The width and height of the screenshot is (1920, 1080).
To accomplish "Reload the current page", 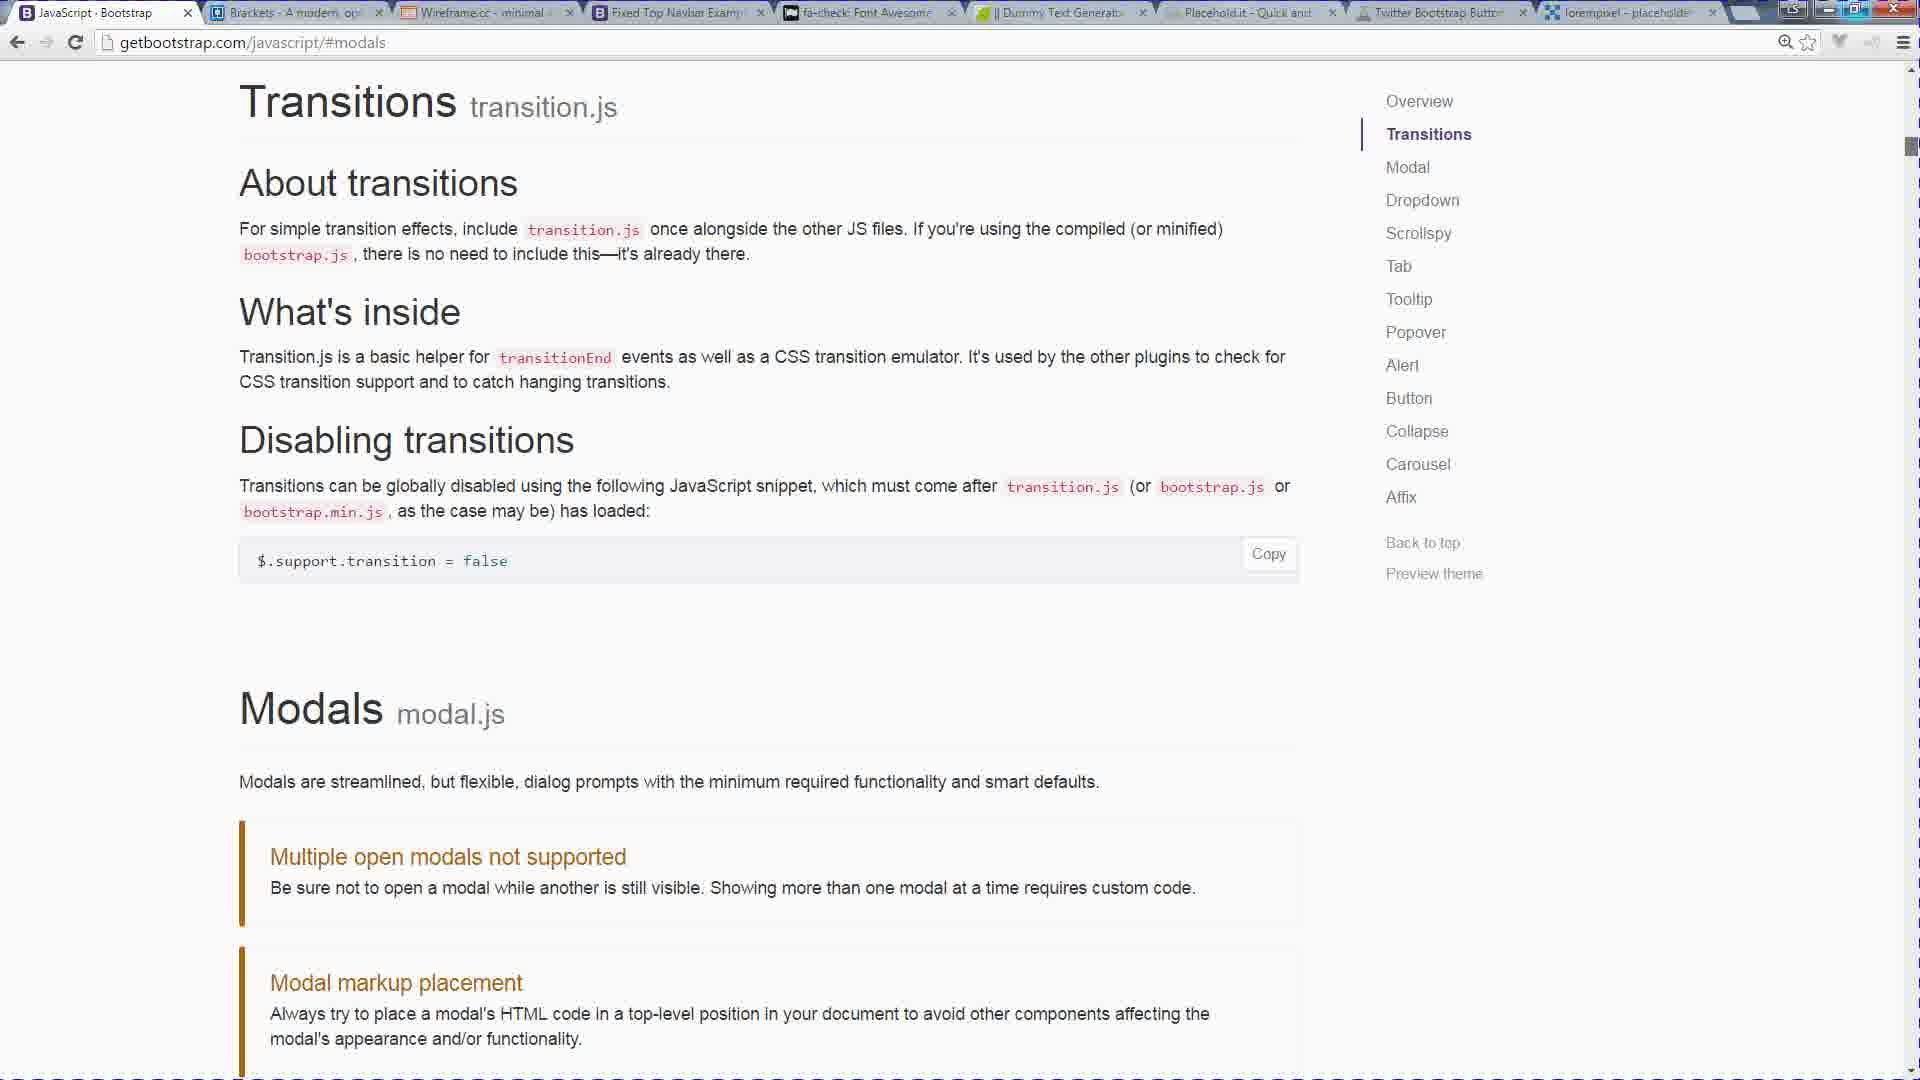I will 76,42.
